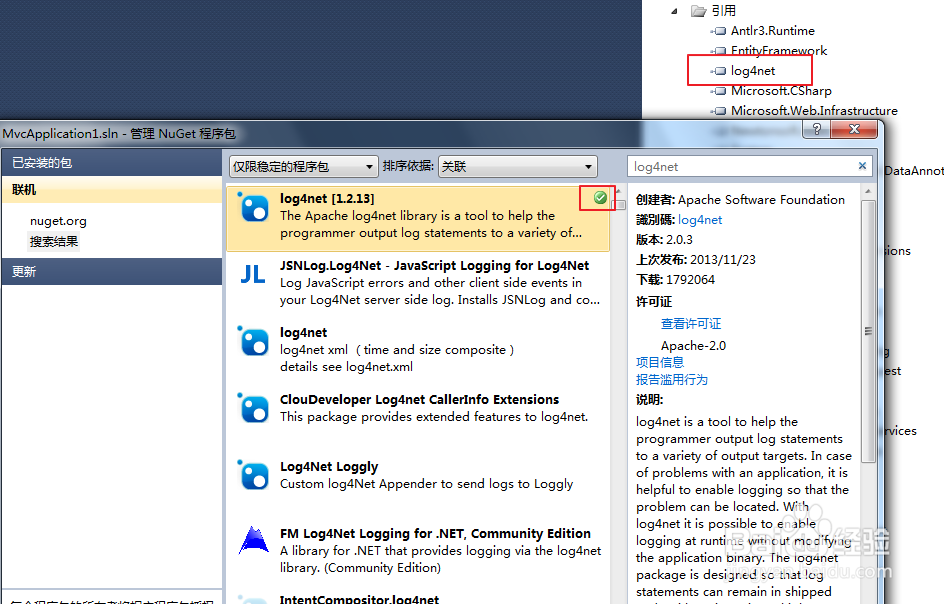This screenshot has width=944, height=604.
Task: Select the log4net xml package title
Action: coord(303,332)
